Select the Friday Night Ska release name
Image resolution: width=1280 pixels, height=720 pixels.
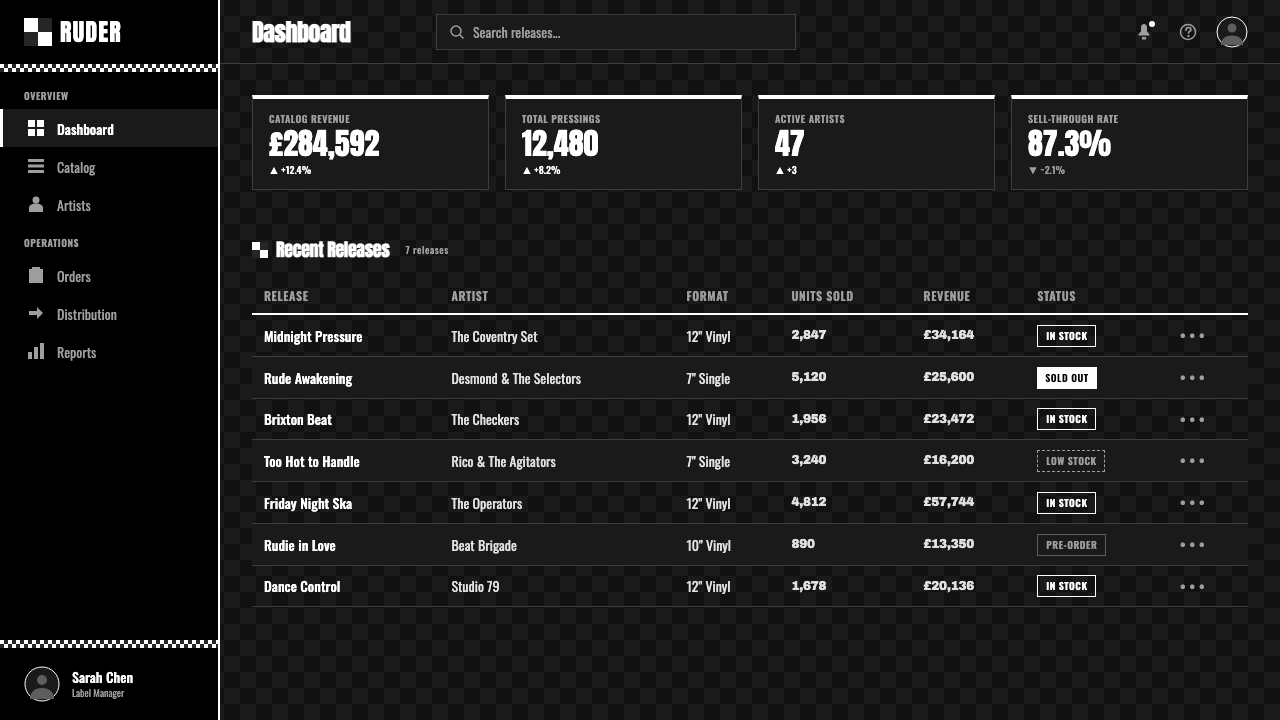(308, 504)
